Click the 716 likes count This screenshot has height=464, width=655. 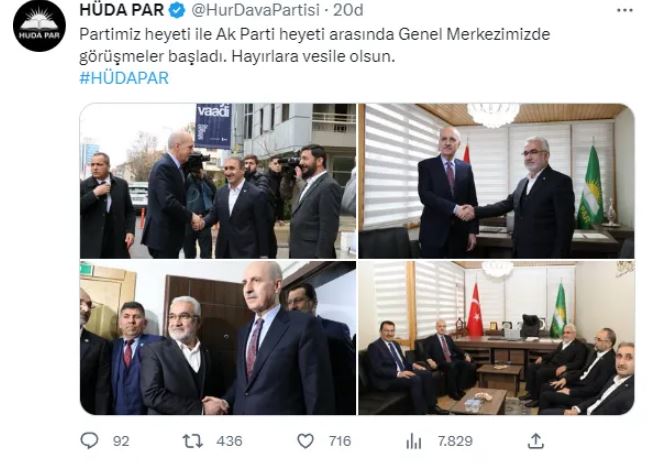click(x=340, y=441)
